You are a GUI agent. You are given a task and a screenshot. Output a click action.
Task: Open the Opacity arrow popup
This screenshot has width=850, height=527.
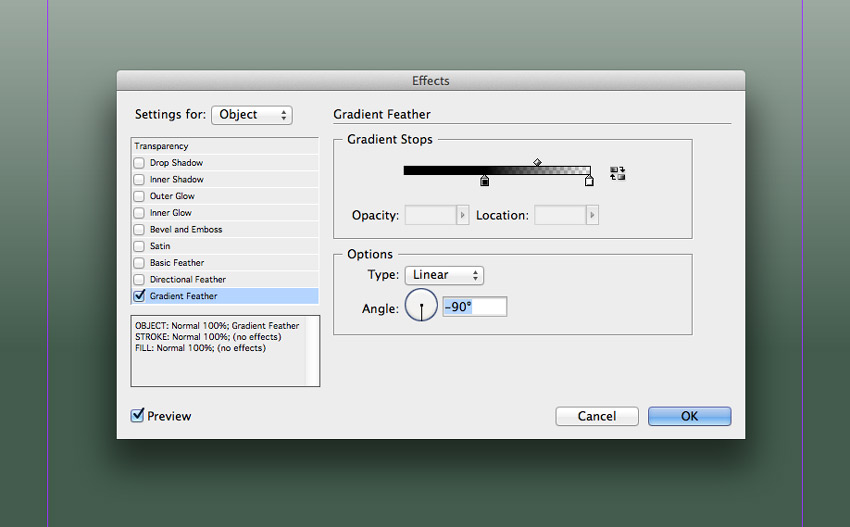coord(462,215)
